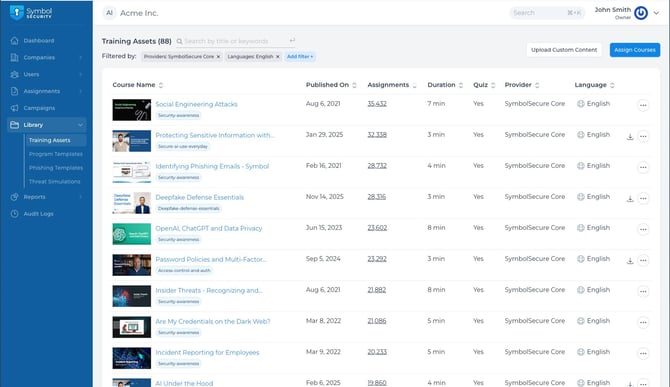Open Program Templates in Library menu

[56, 154]
